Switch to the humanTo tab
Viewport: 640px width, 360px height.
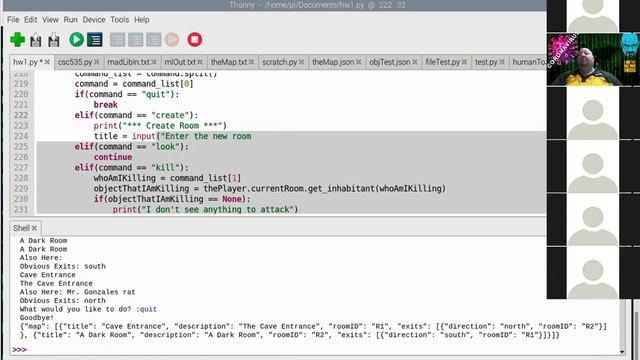pos(529,62)
